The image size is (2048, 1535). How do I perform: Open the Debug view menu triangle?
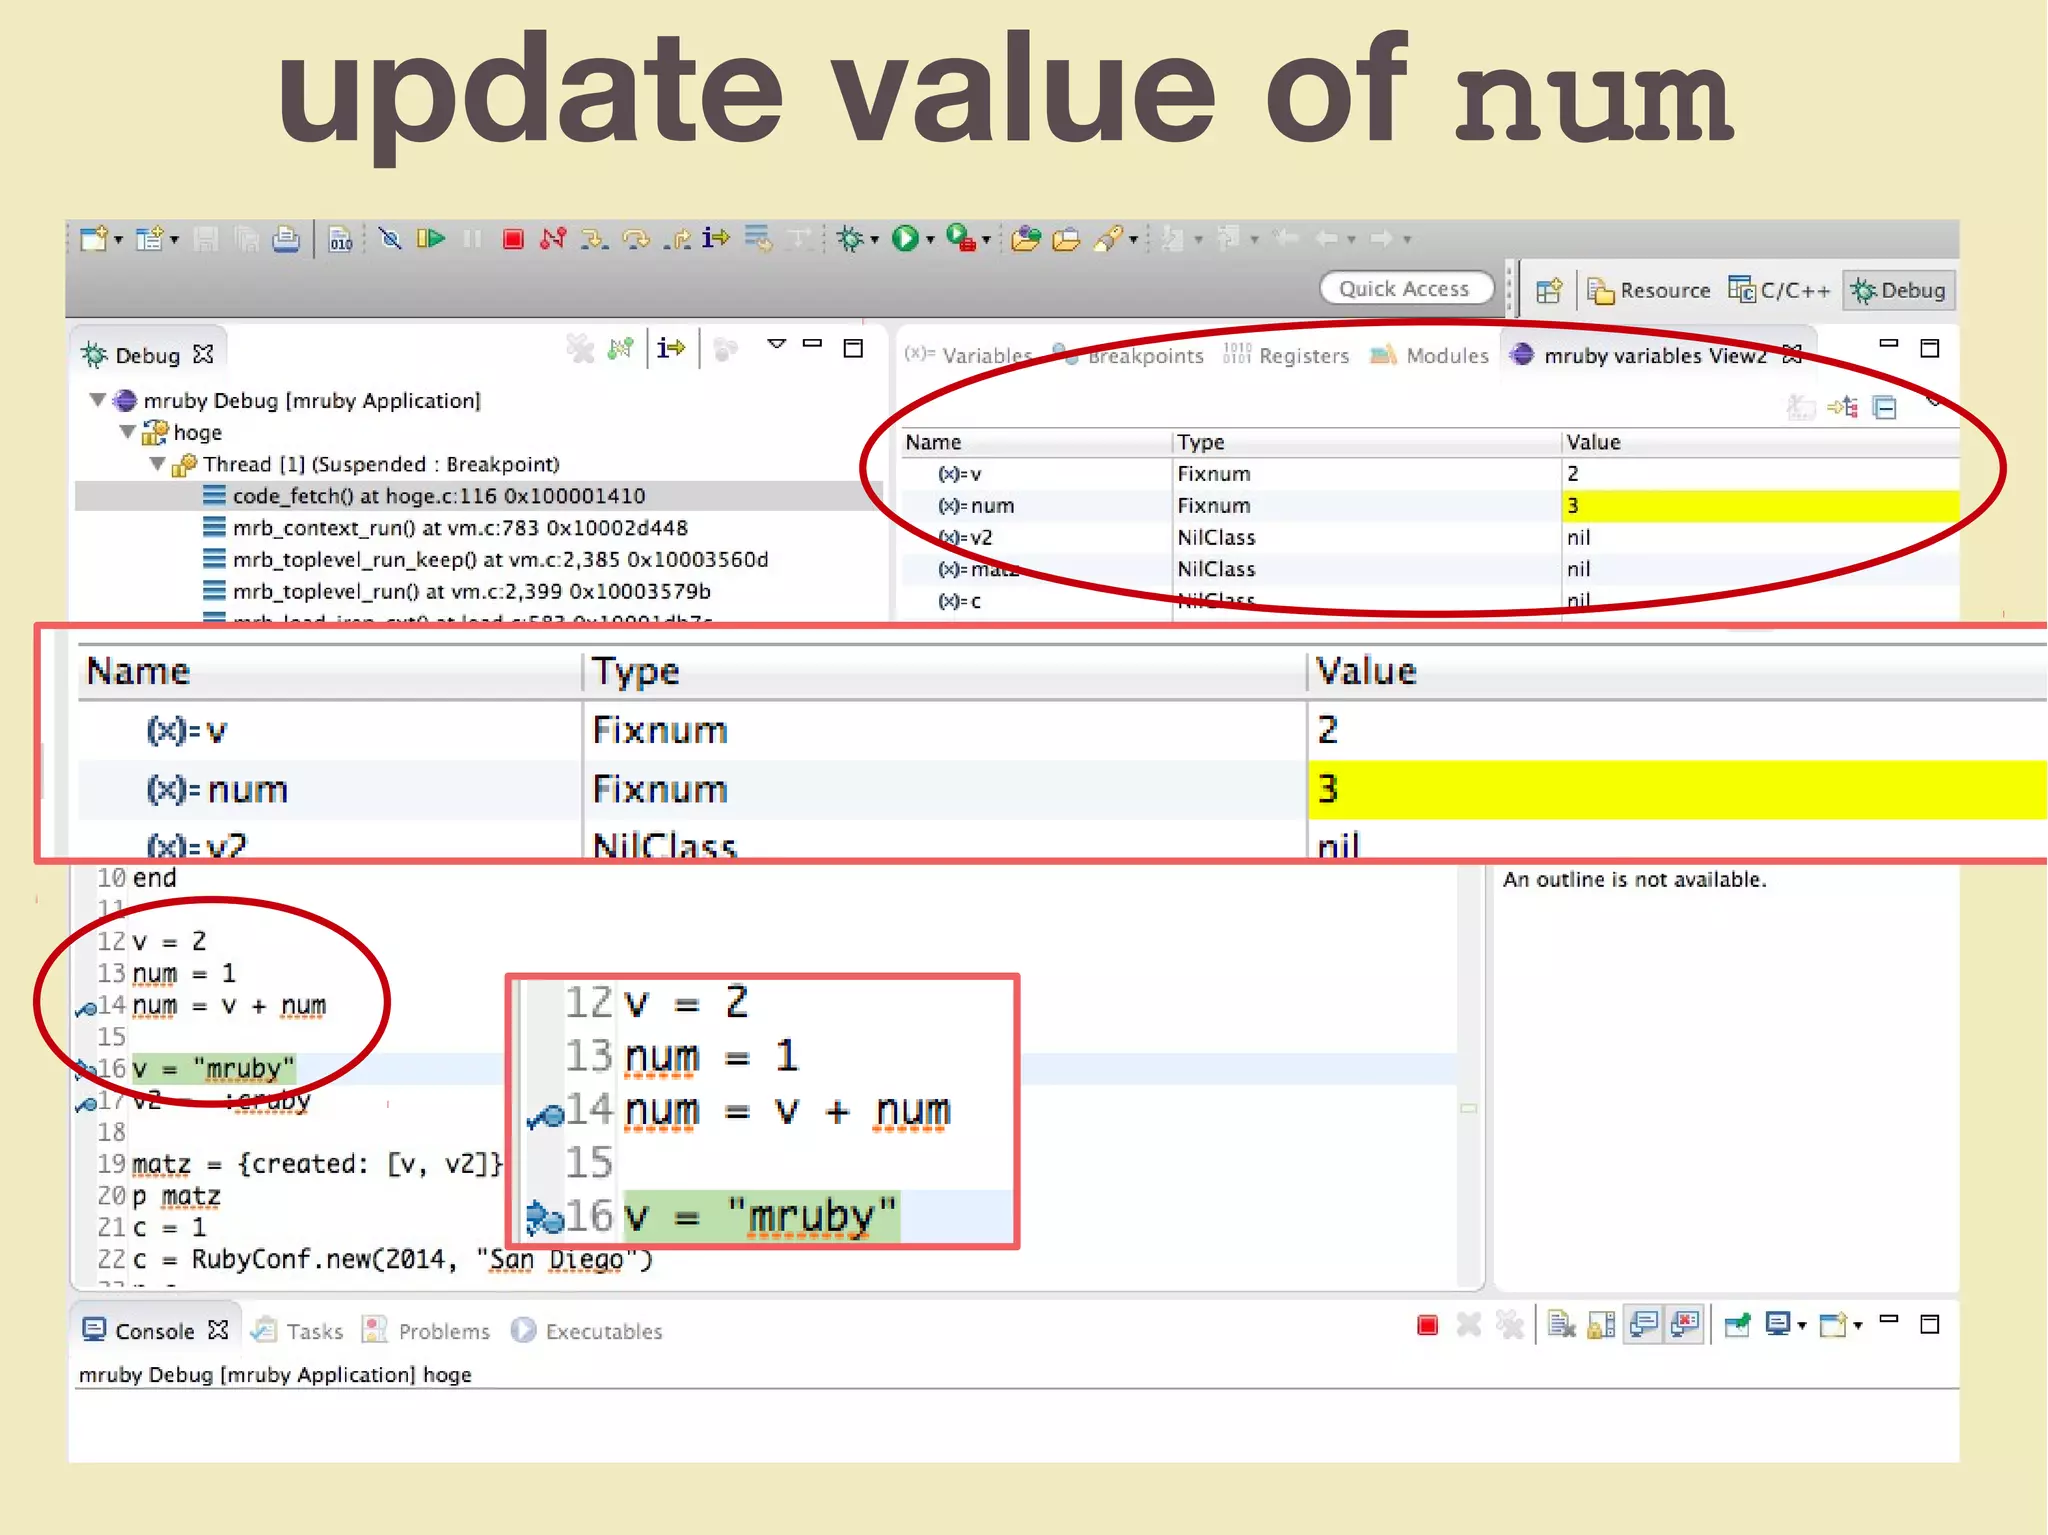pyautogui.click(x=776, y=344)
